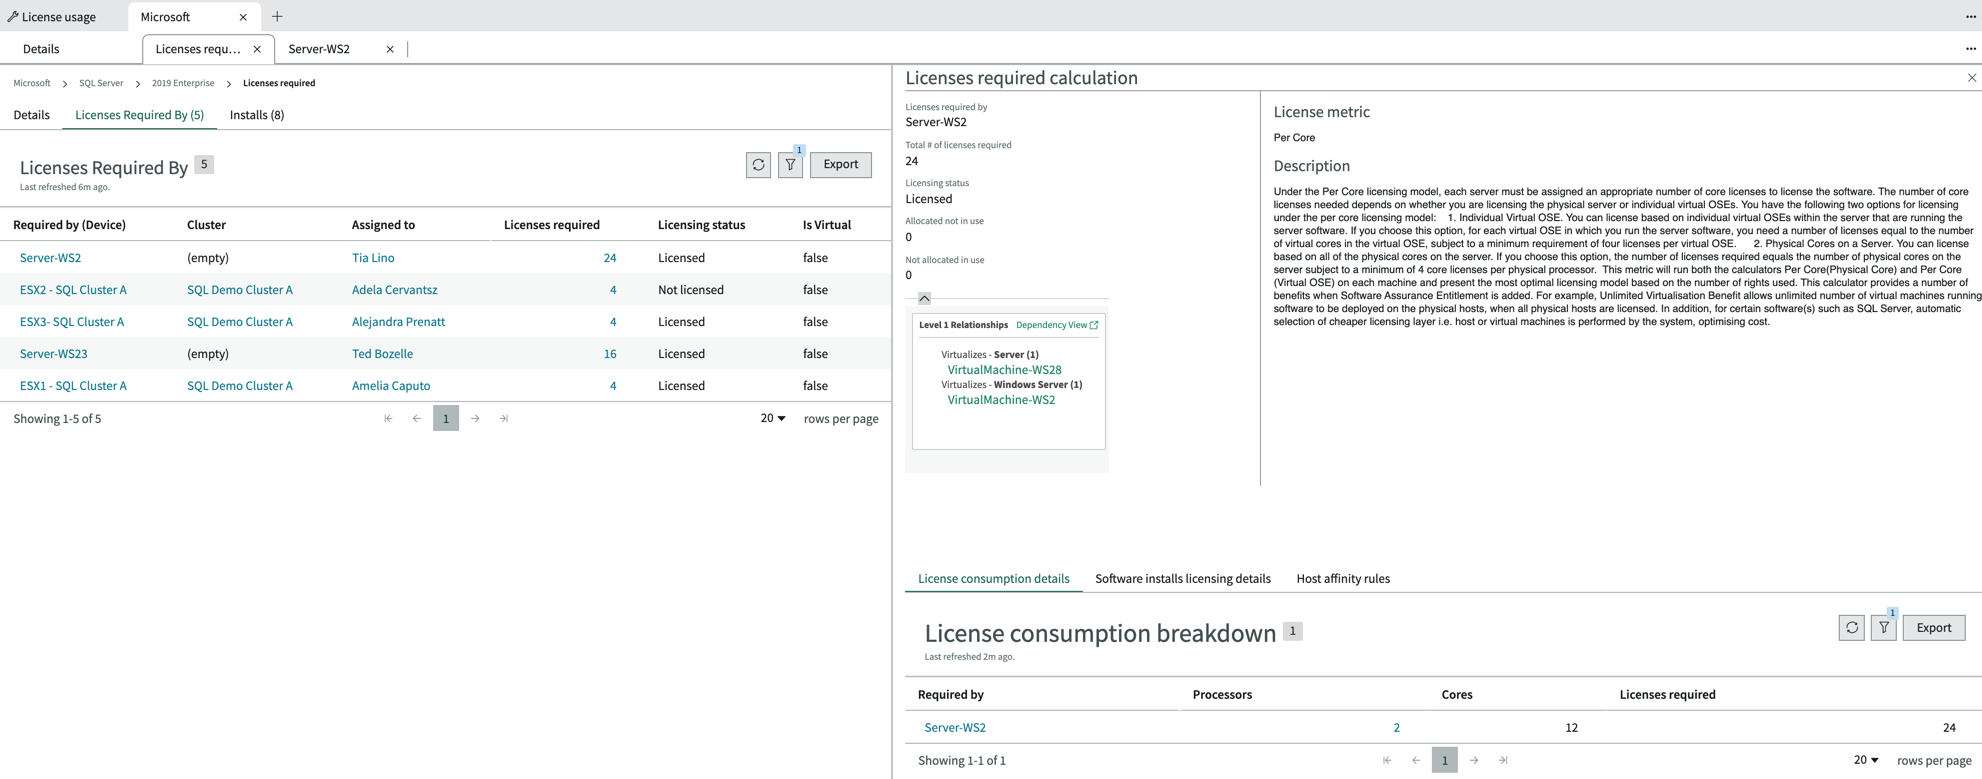Open user Tia Lino

click(x=373, y=258)
